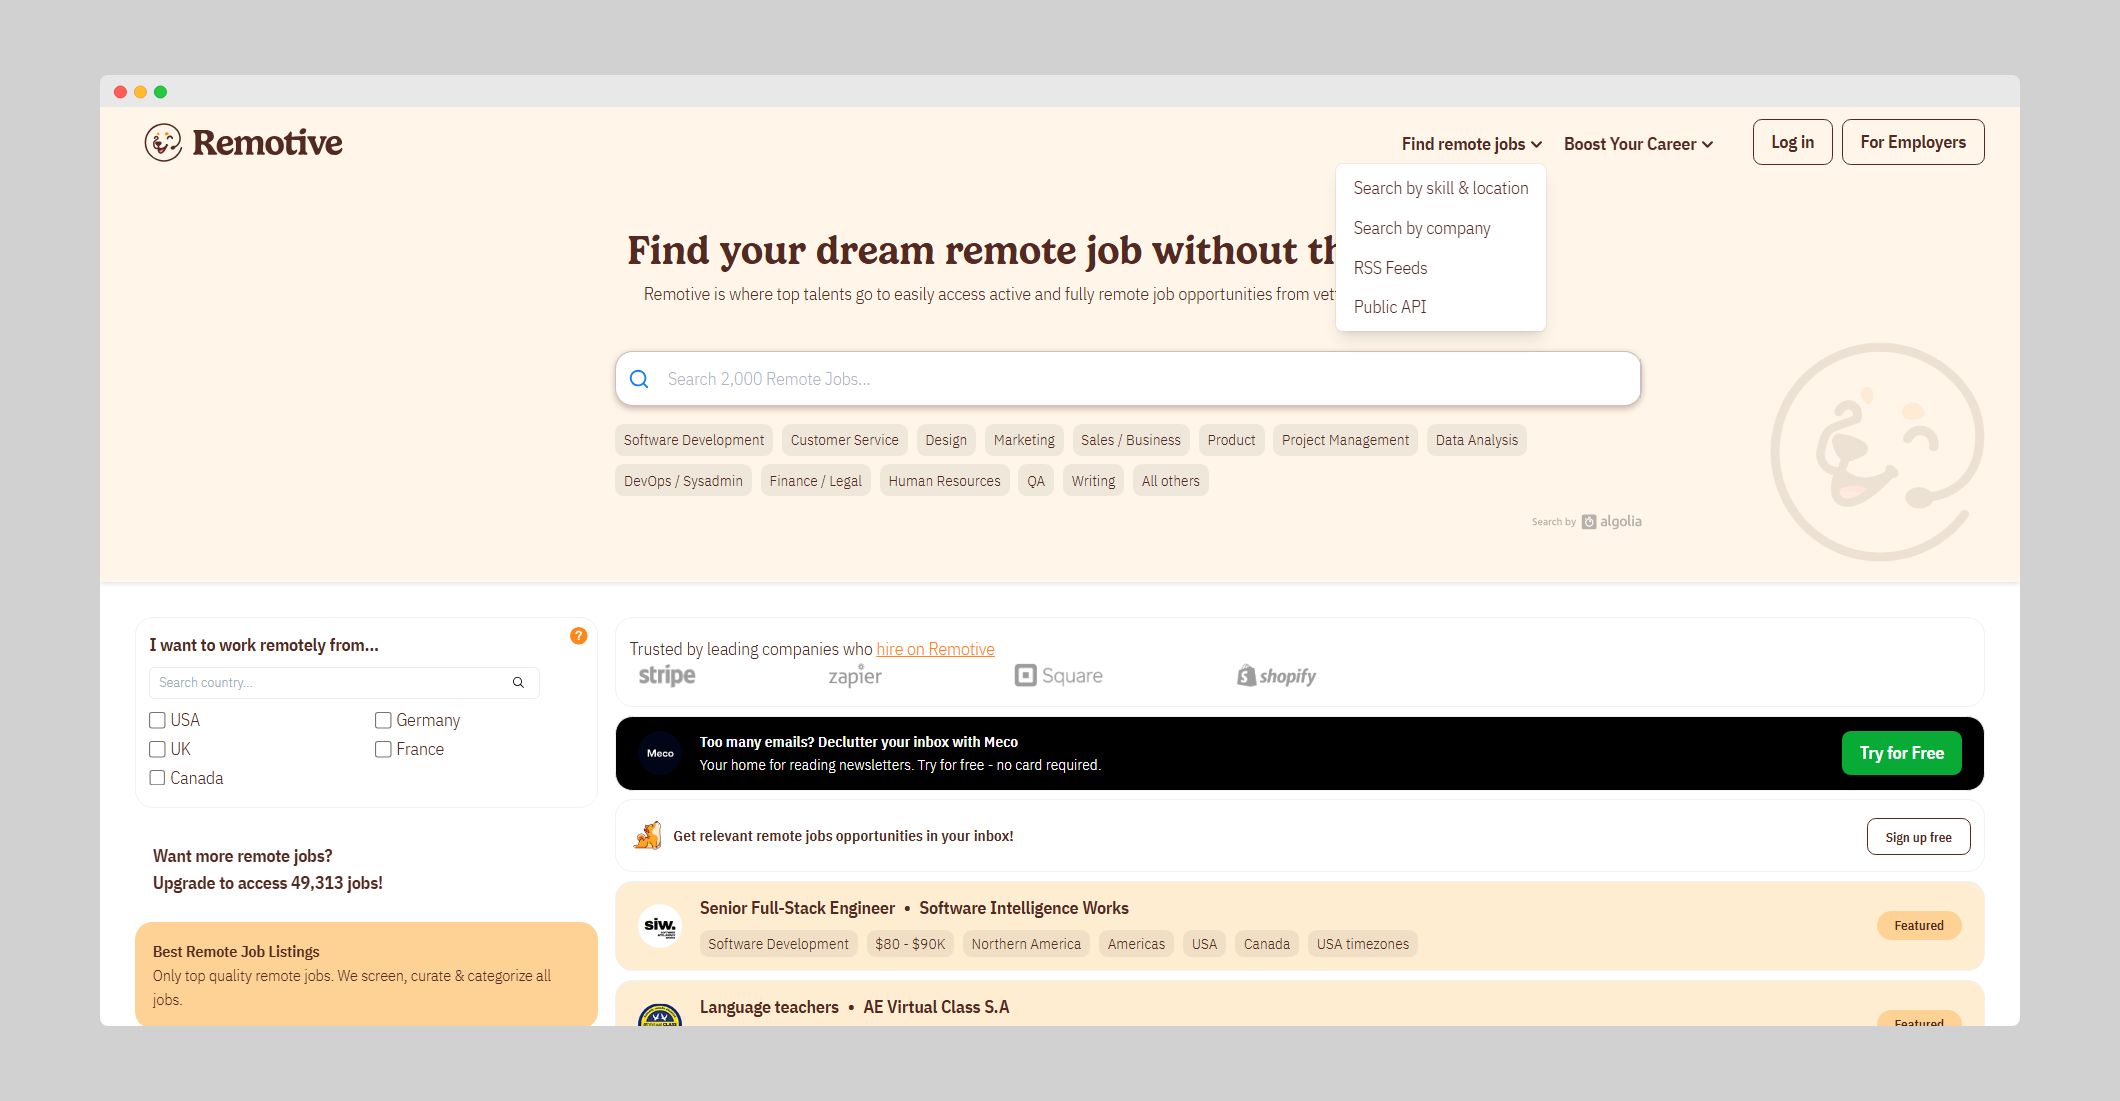This screenshot has height=1101, width=2120.
Task: Filter by Design category
Action: pos(946,440)
